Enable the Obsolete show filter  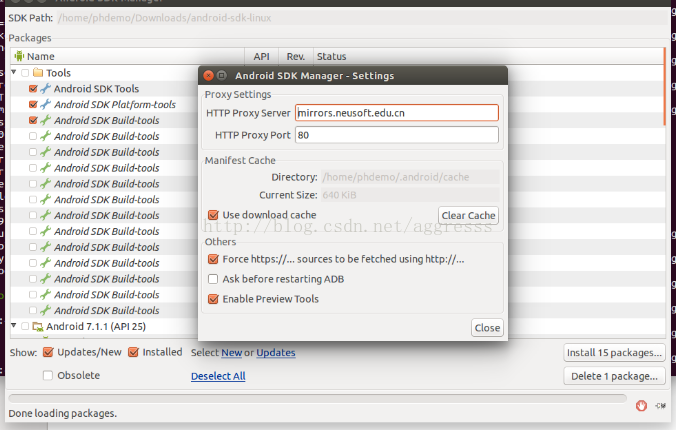(48, 375)
